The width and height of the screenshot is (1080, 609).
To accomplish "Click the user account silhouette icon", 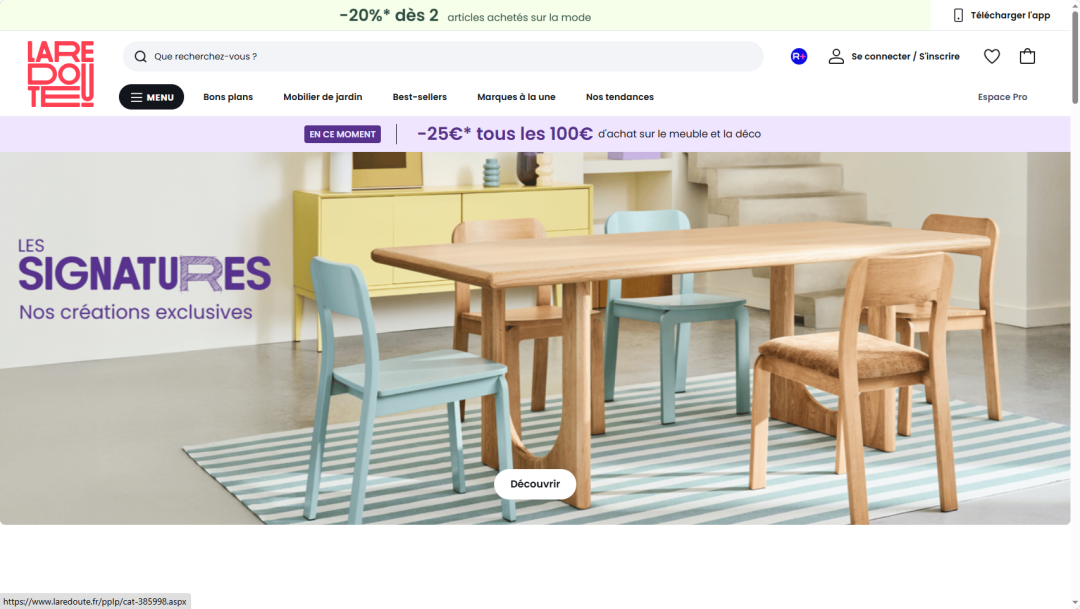I will 836,56.
